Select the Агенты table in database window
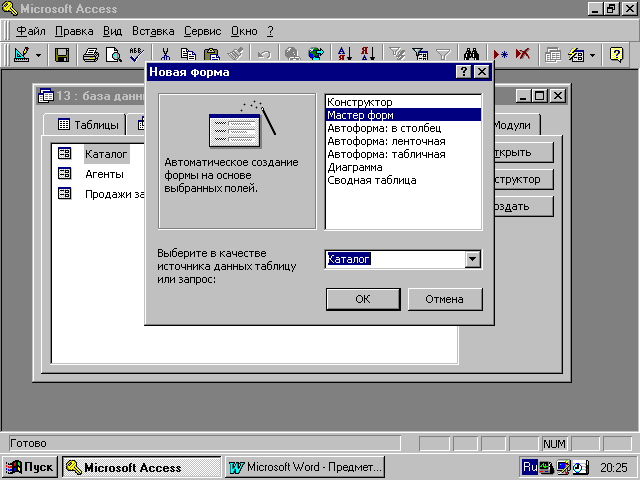 point(104,174)
